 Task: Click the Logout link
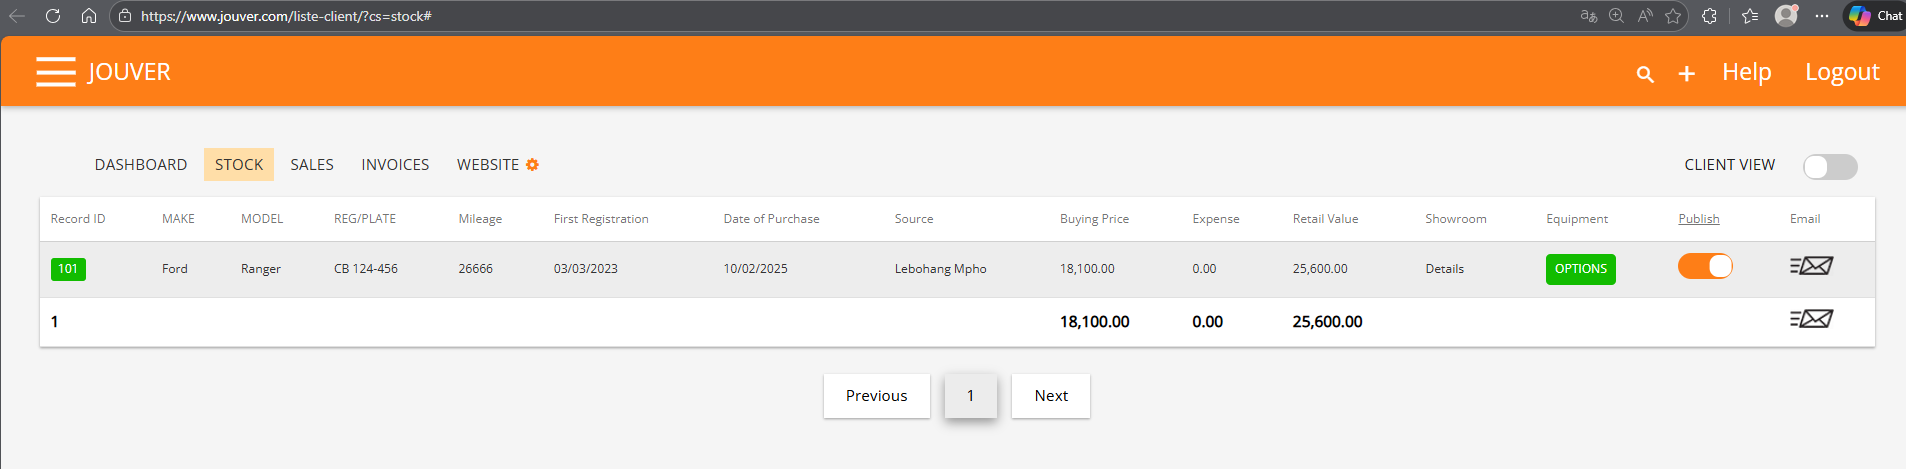point(1842,72)
